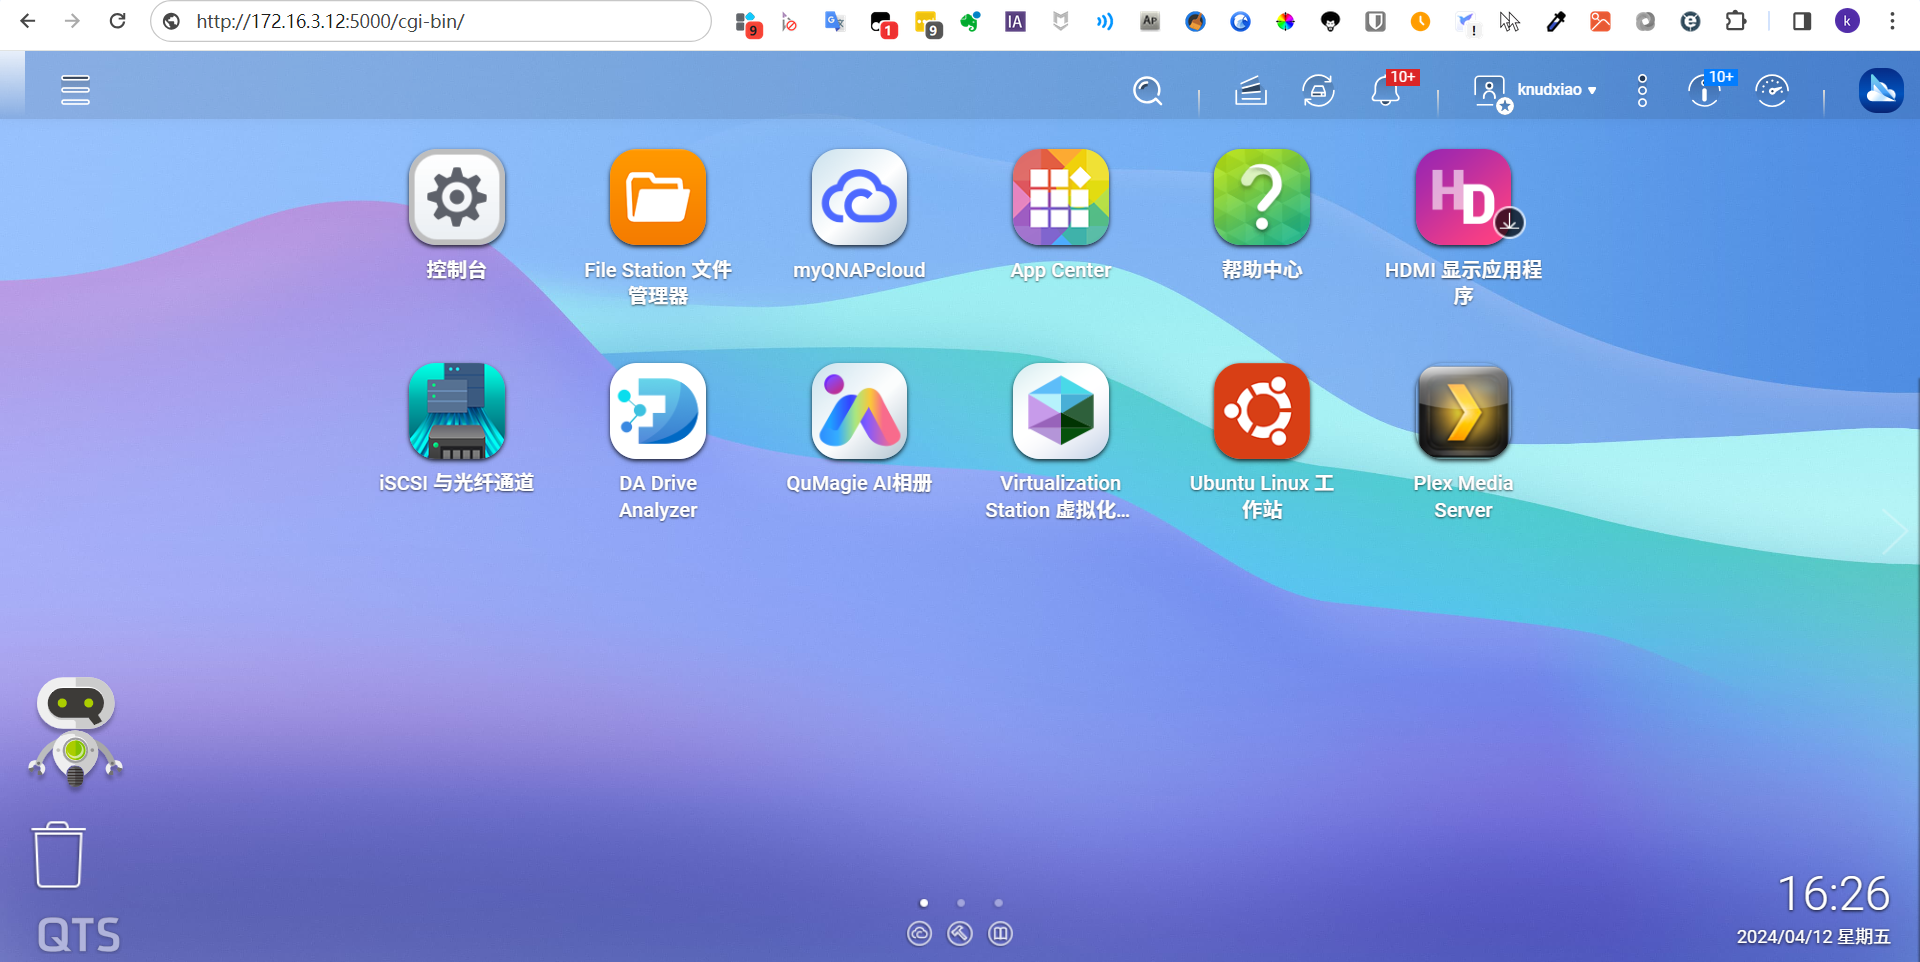The width and height of the screenshot is (1920, 962).
Task: Open DA Drive Analyzer
Action: (657, 411)
